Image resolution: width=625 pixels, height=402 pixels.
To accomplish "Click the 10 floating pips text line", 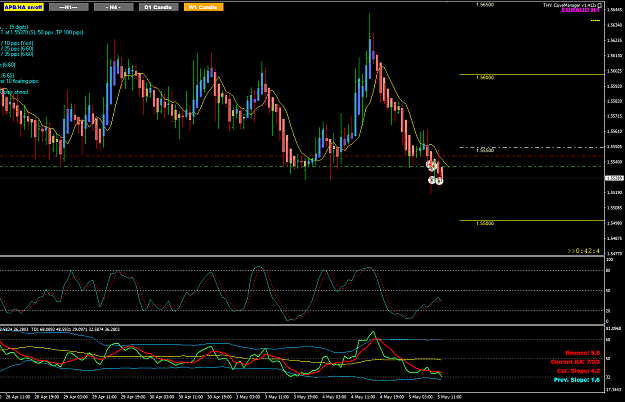I will click(x=20, y=81).
